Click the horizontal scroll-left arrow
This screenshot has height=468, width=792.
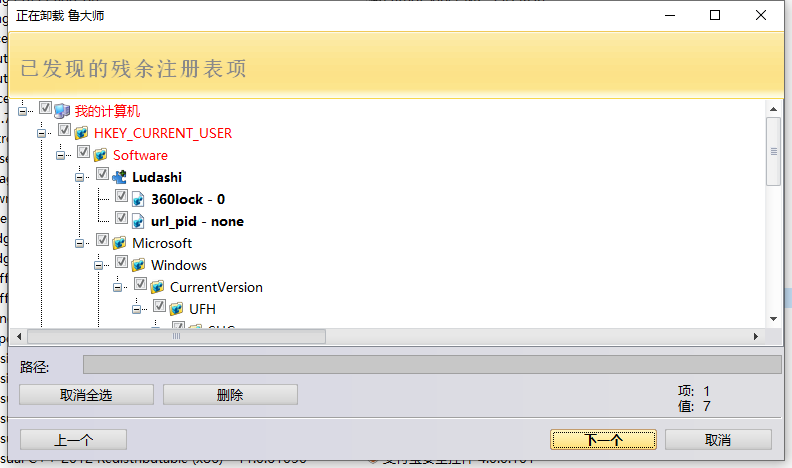coord(19,336)
